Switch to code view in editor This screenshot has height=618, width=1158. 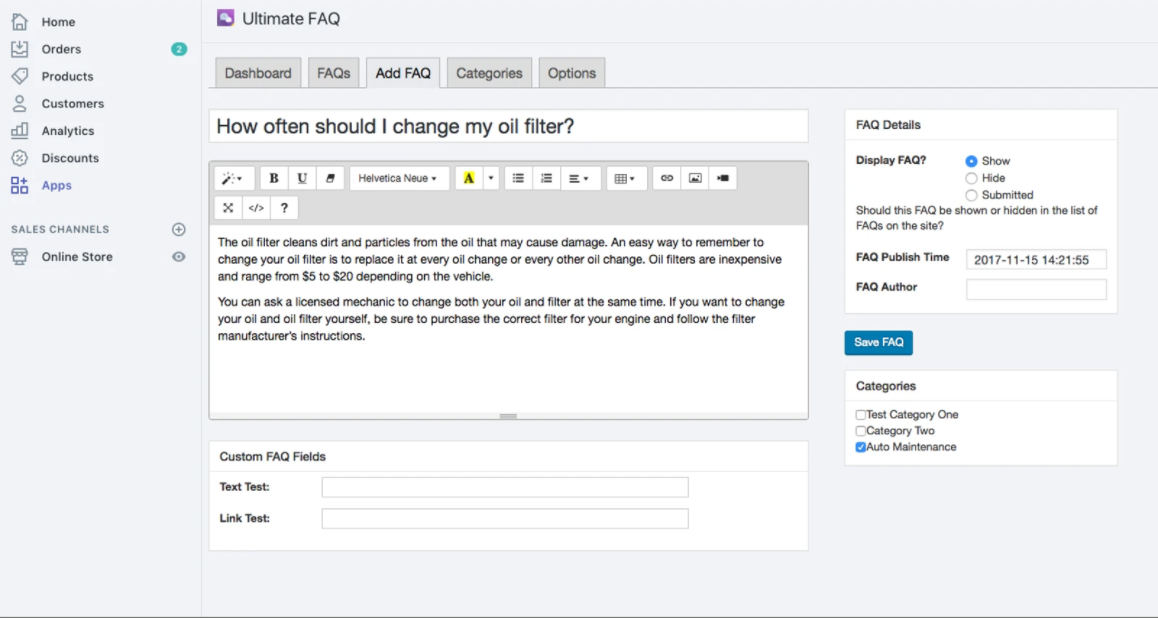tap(256, 208)
